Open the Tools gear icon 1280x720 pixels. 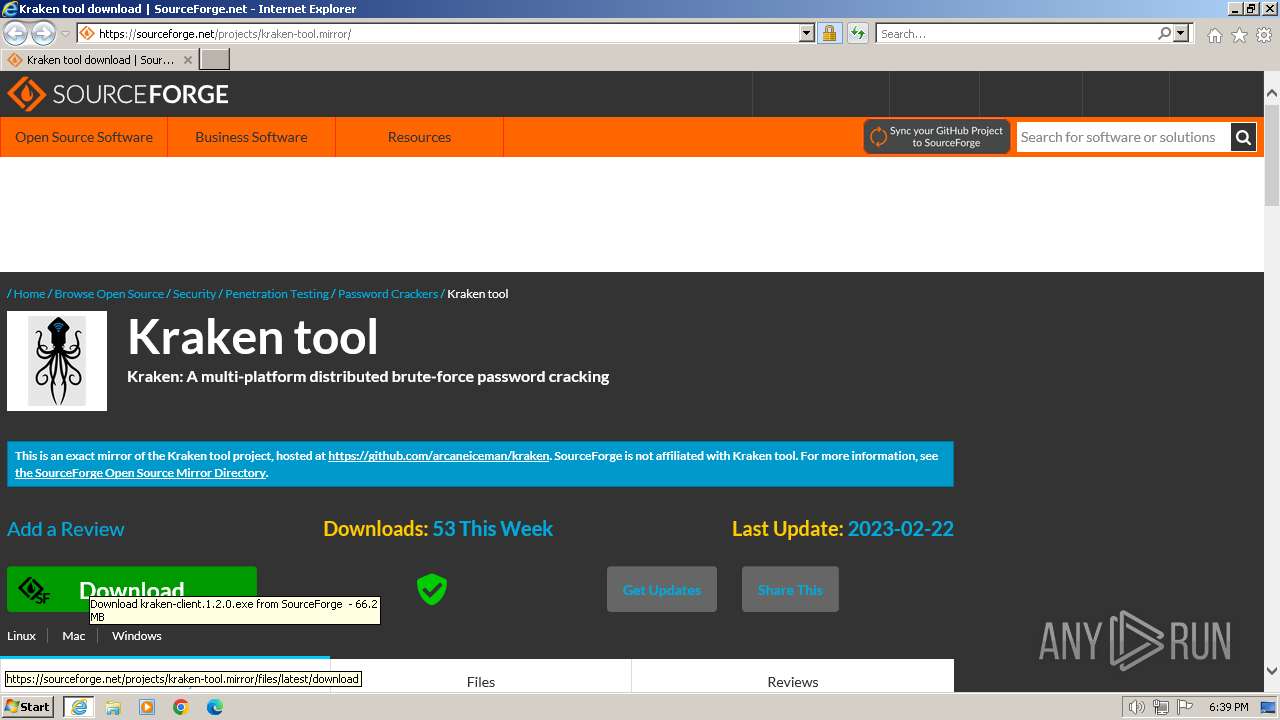(1264, 35)
